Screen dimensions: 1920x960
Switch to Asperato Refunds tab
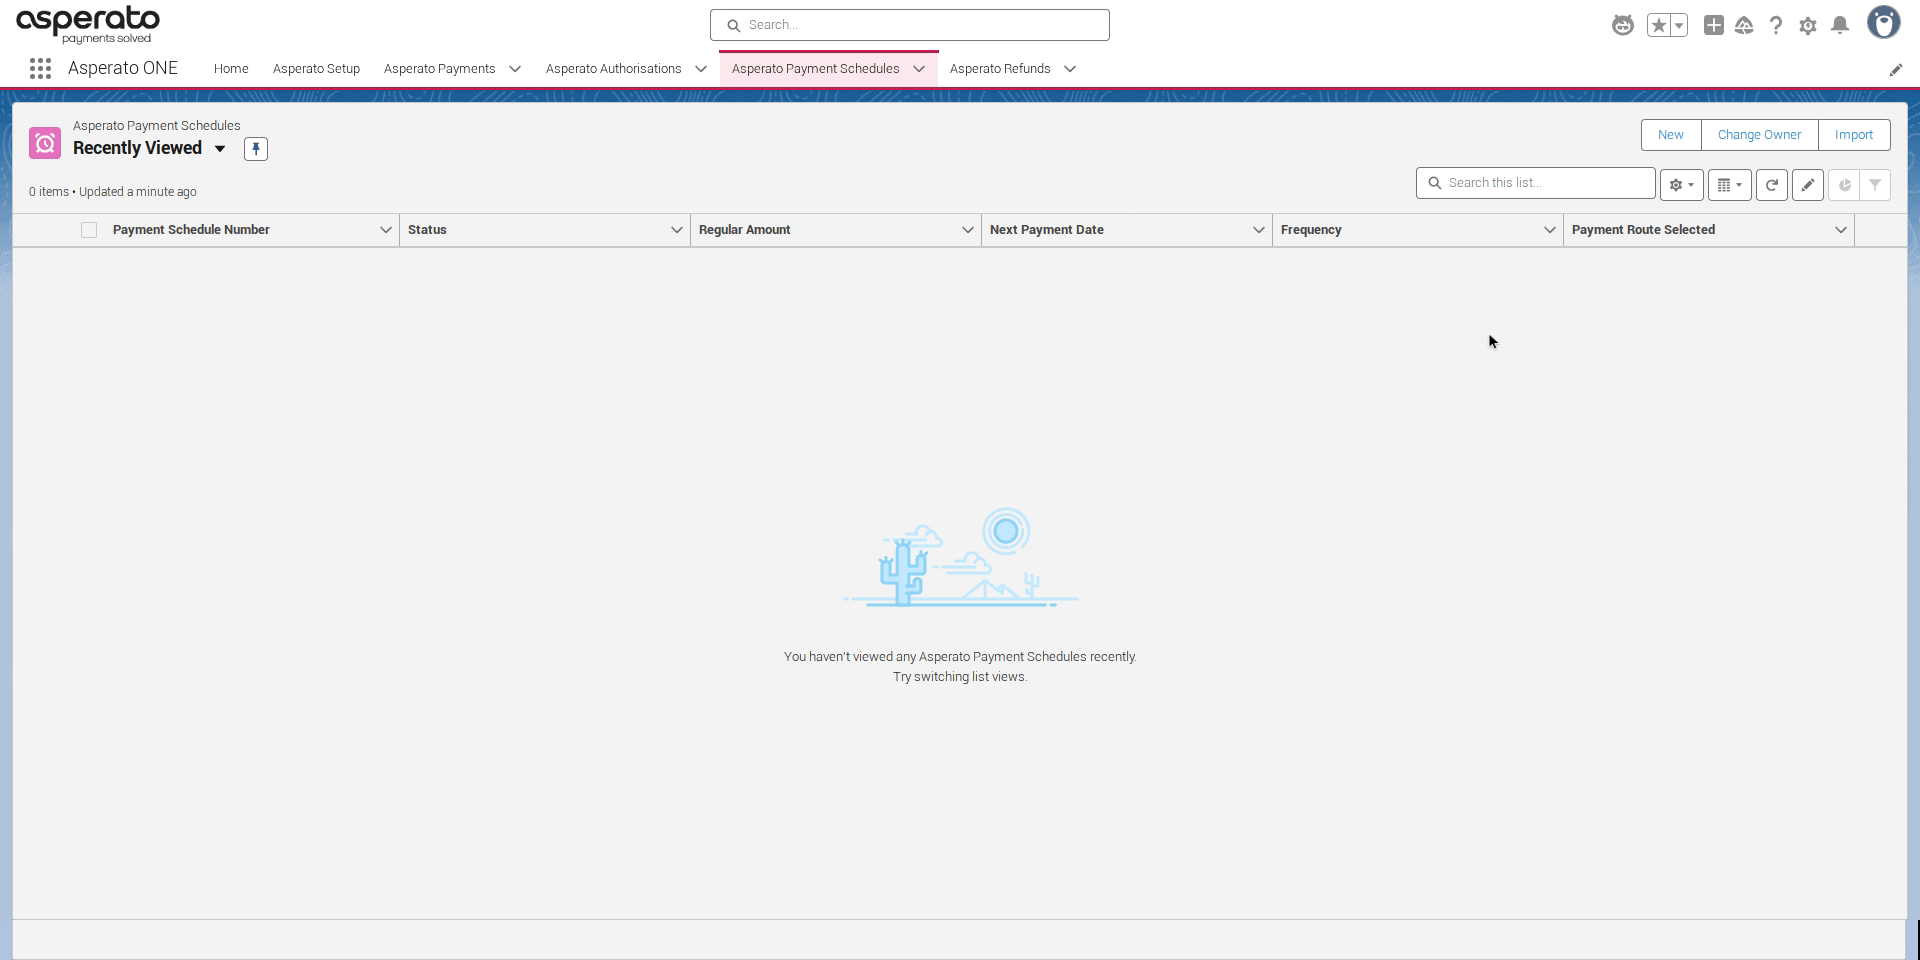[x=1000, y=69]
